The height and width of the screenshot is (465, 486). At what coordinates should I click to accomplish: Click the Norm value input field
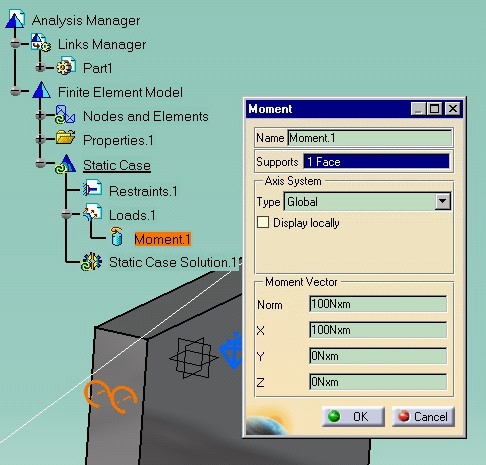[x=378, y=304]
